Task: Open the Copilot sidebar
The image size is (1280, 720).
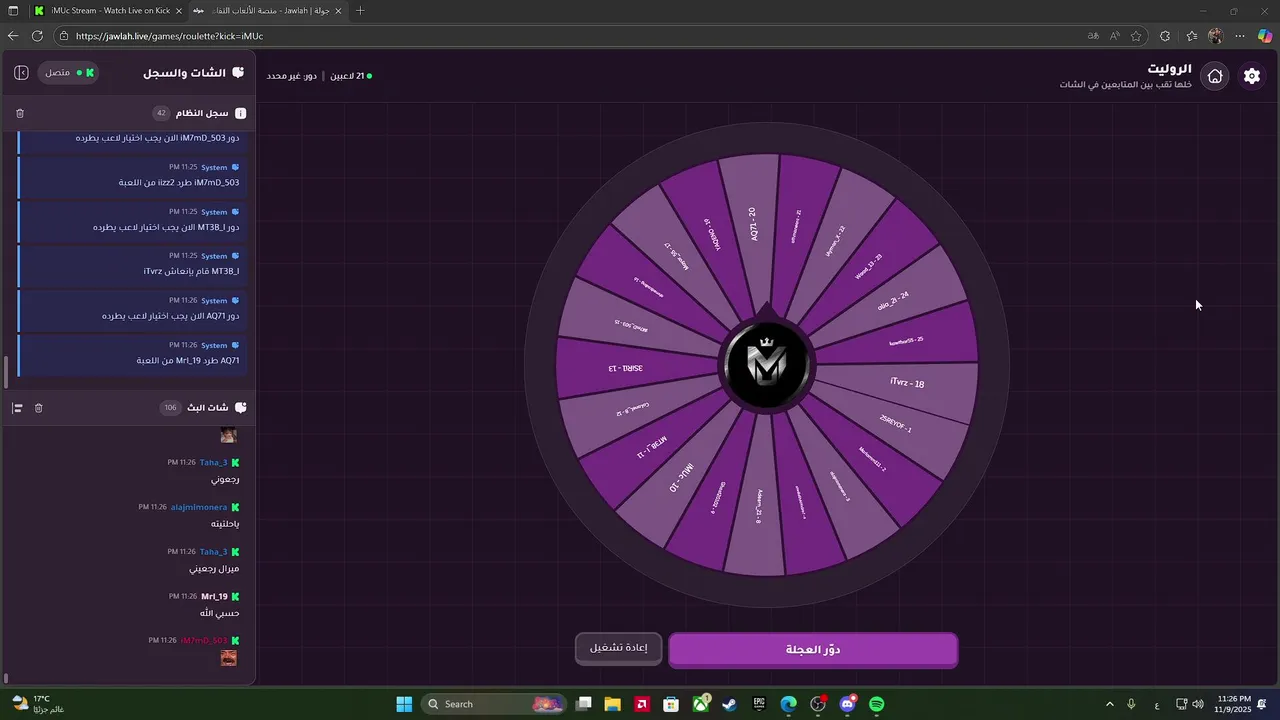Action: [x=1265, y=36]
